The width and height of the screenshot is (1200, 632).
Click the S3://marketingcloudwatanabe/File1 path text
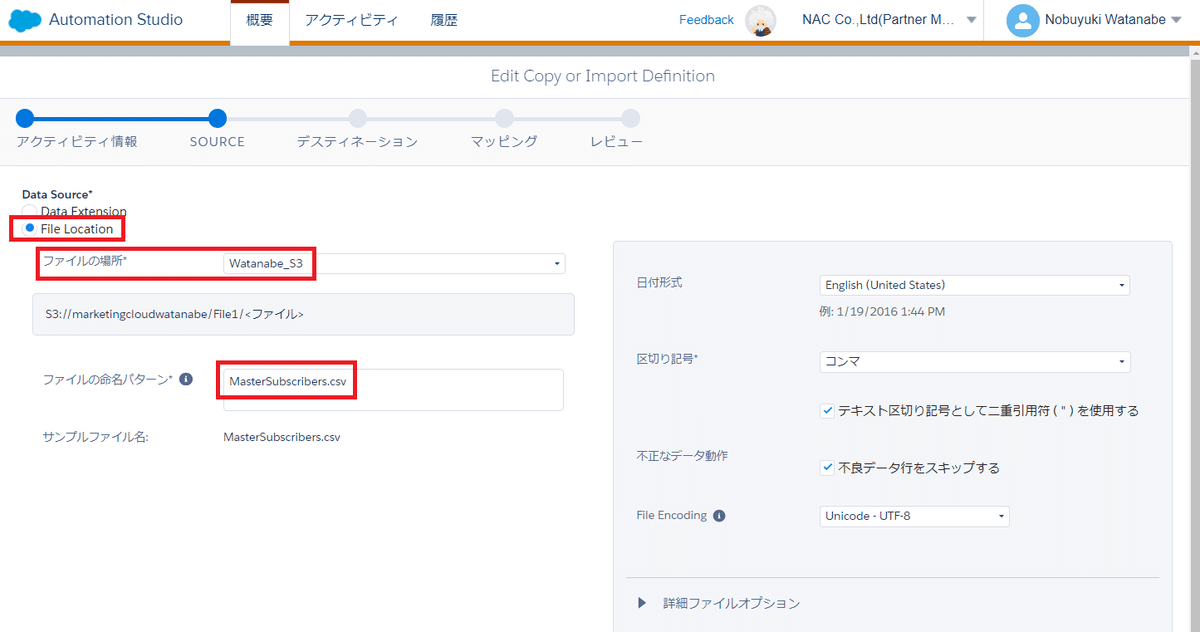[x=174, y=313]
